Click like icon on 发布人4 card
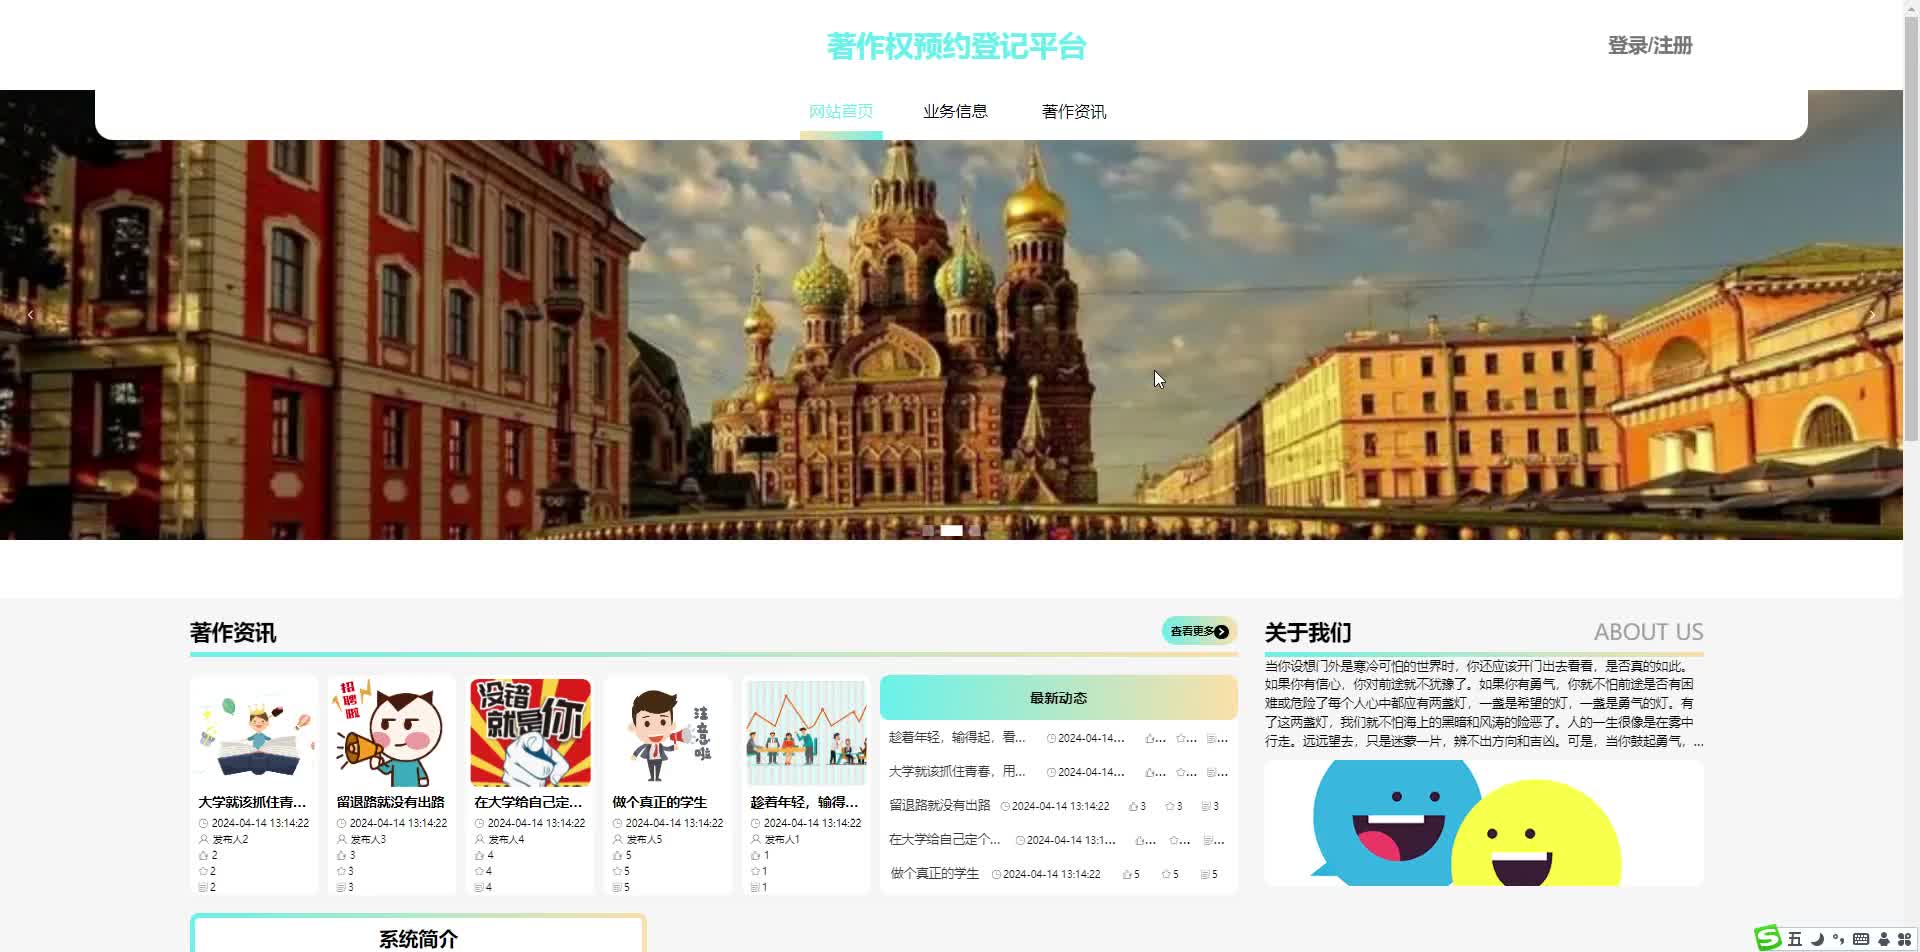 (x=480, y=856)
